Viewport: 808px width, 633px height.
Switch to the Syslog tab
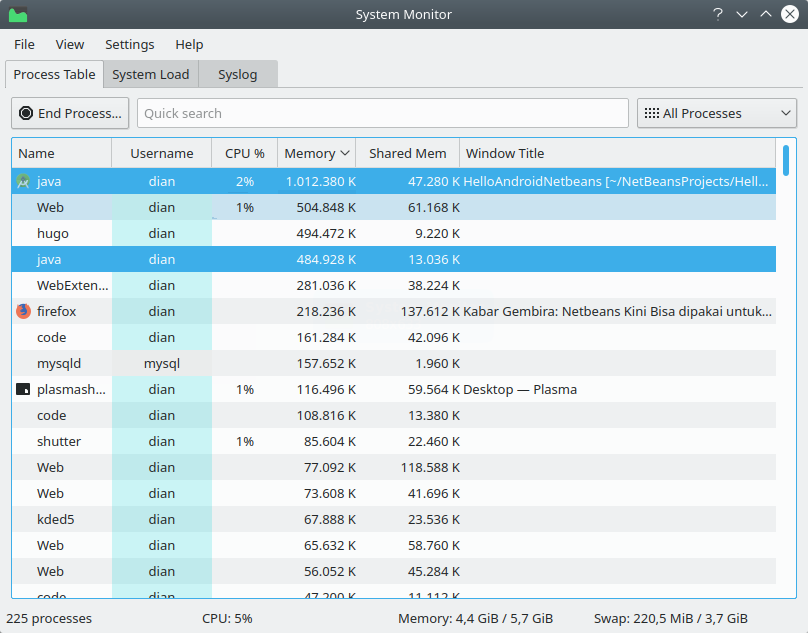tap(237, 74)
